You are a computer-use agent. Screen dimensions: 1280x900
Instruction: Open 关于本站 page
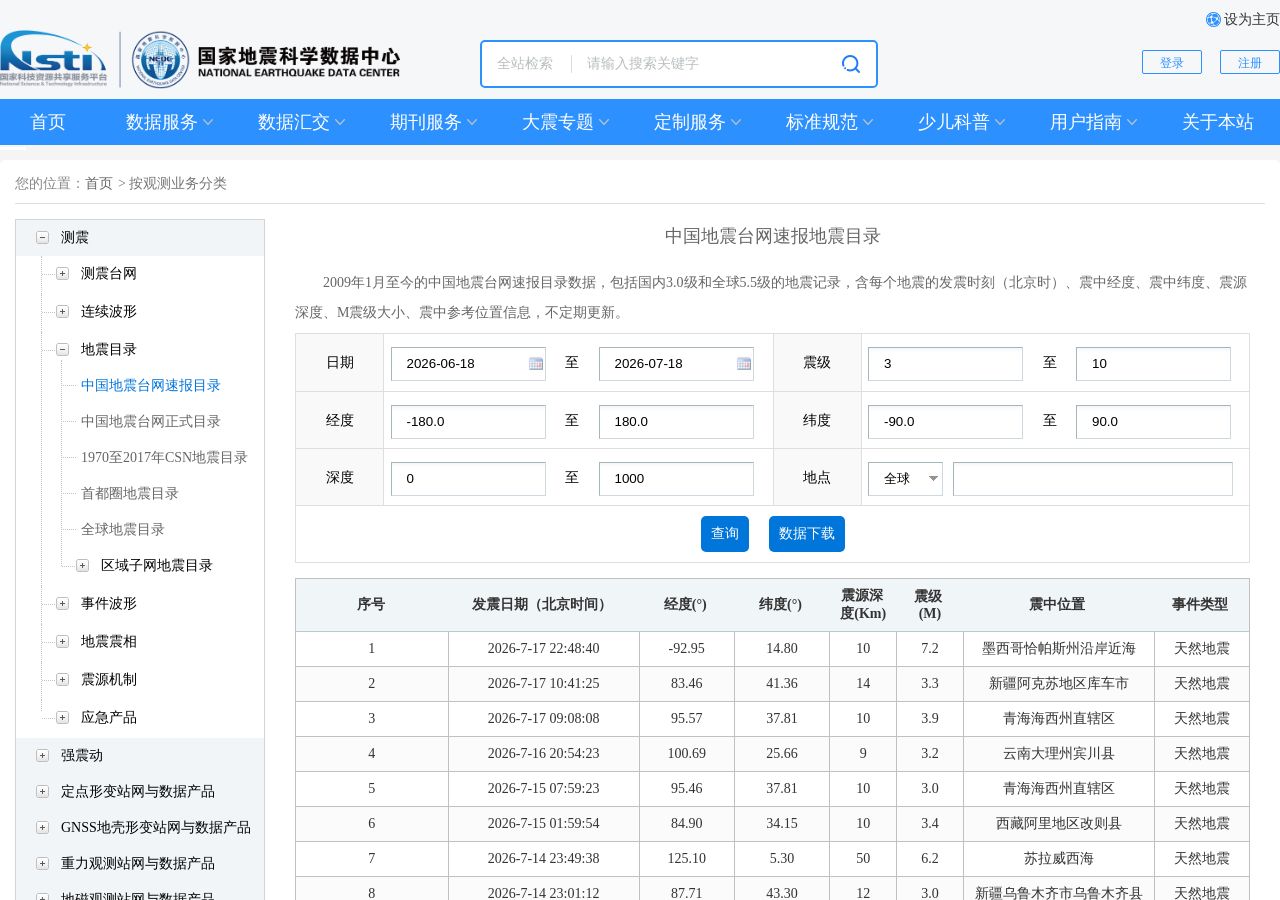point(1218,122)
